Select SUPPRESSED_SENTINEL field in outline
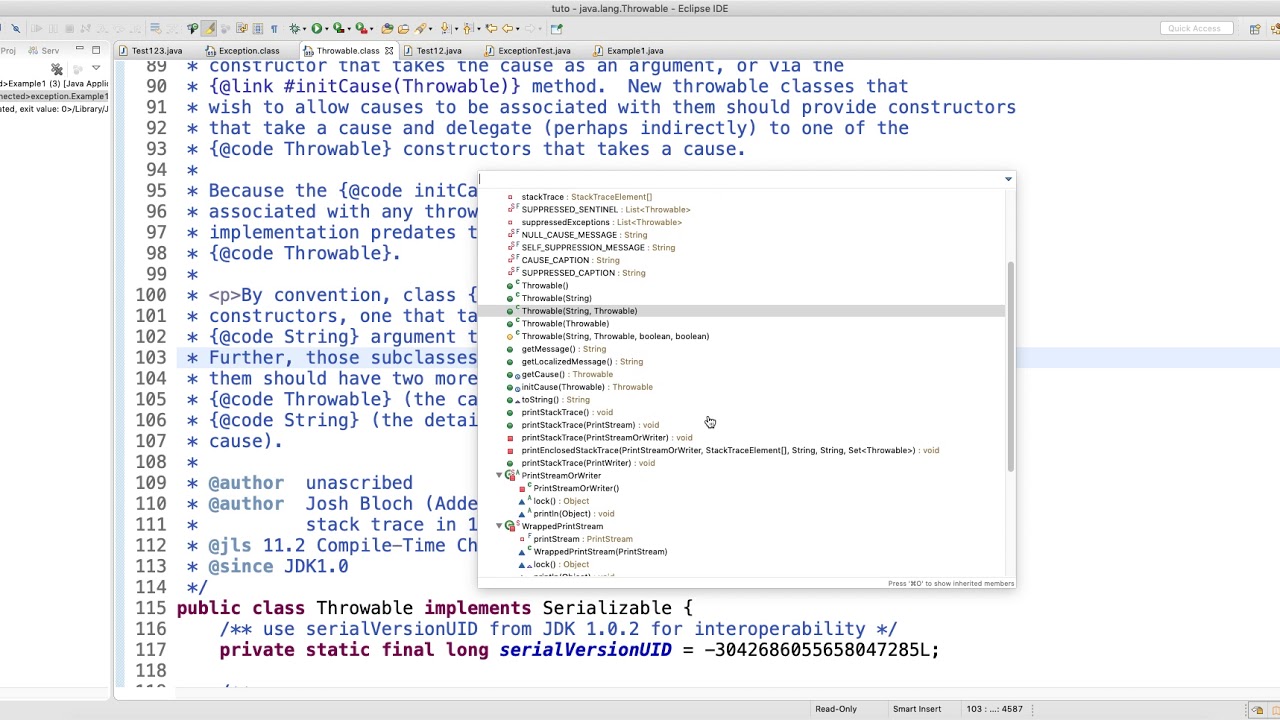1280x720 pixels. click(605, 210)
